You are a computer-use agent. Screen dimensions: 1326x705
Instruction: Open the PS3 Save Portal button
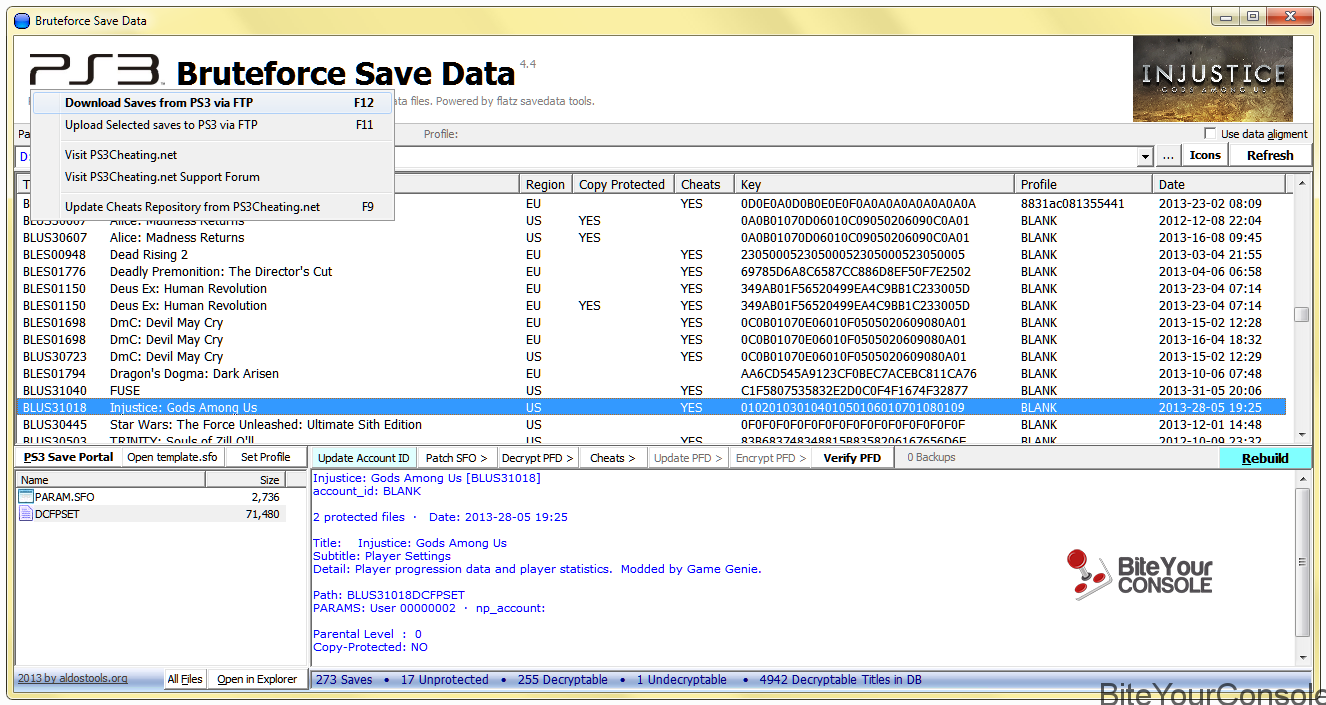(x=69, y=458)
